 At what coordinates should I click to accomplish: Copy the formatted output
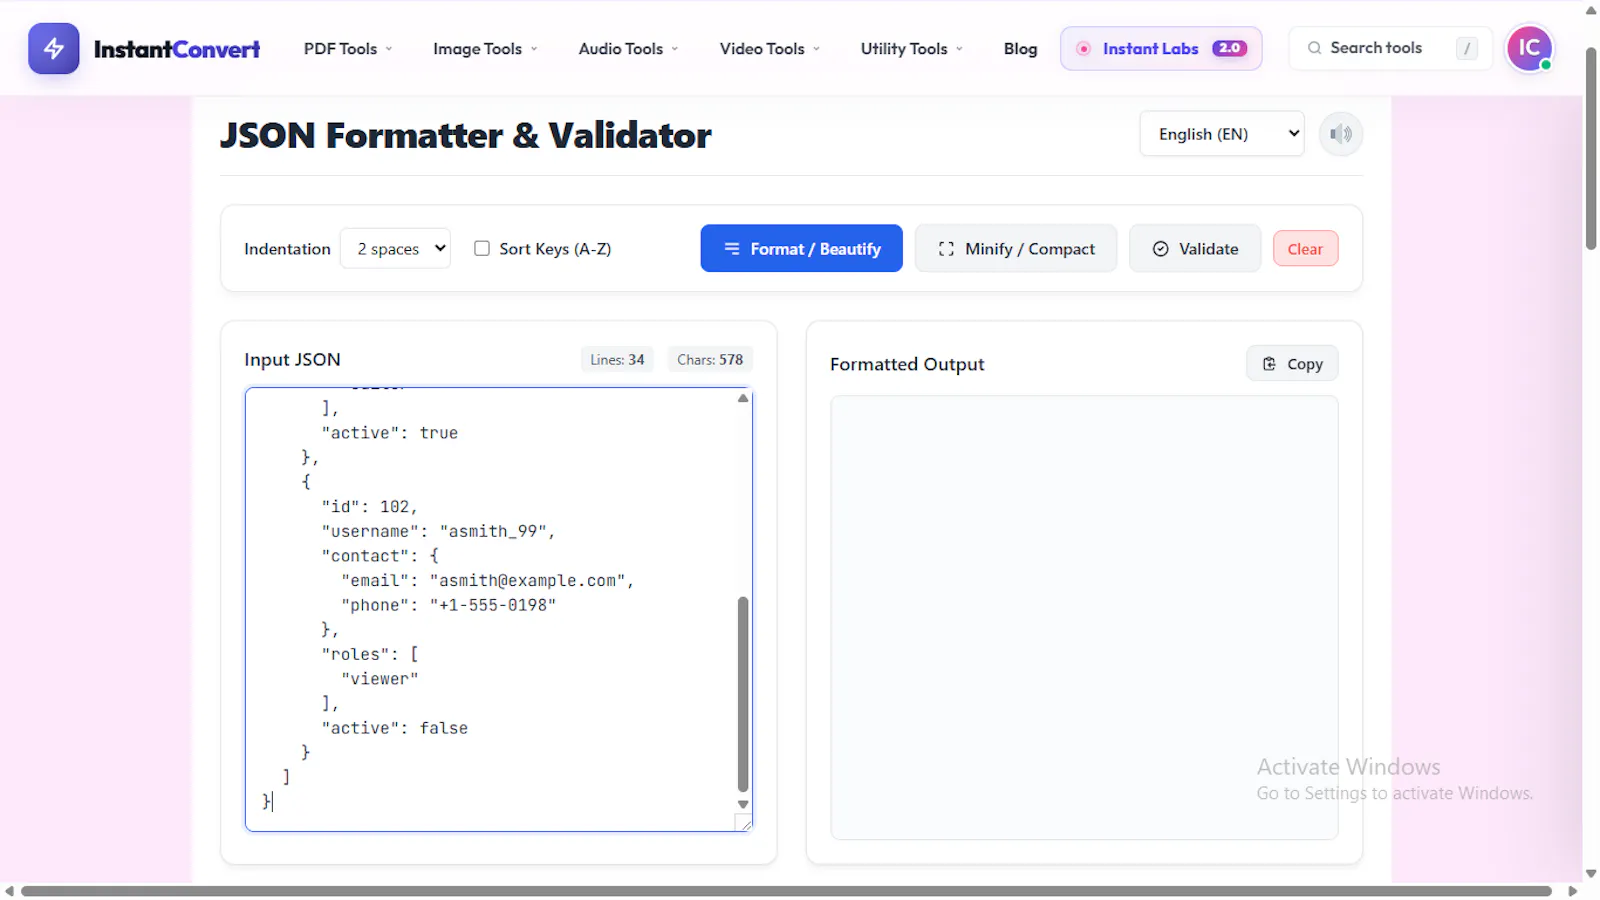point(1292,364)
